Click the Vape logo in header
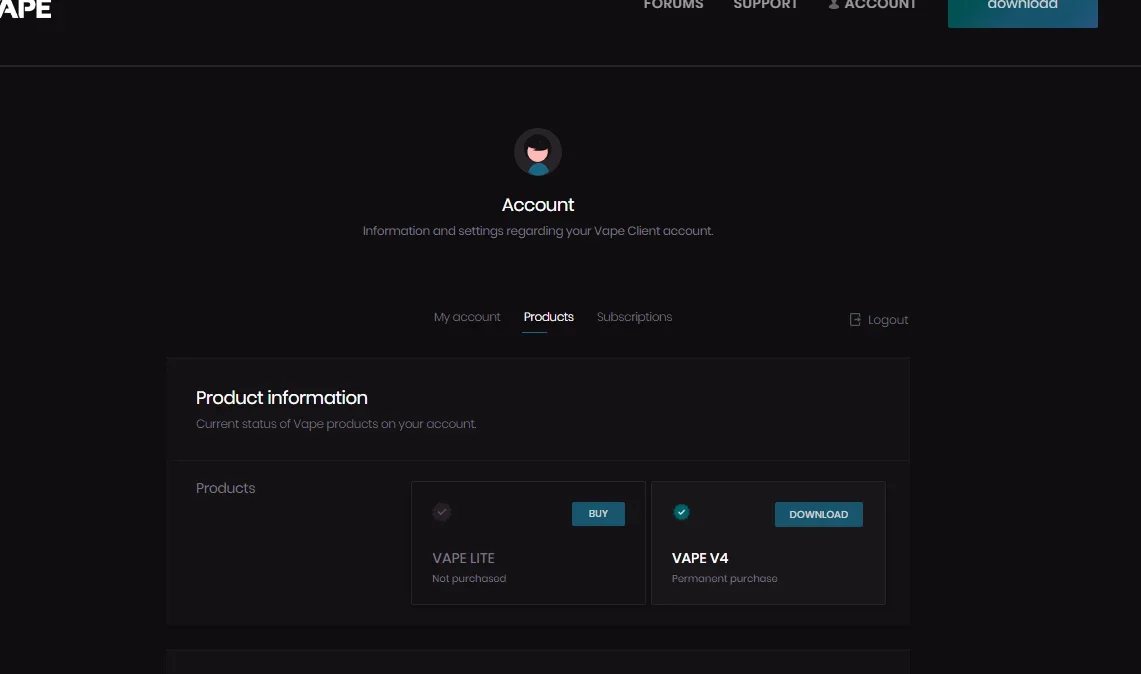The height and width of the screenshot is (674, 1141). pos(25,9)
